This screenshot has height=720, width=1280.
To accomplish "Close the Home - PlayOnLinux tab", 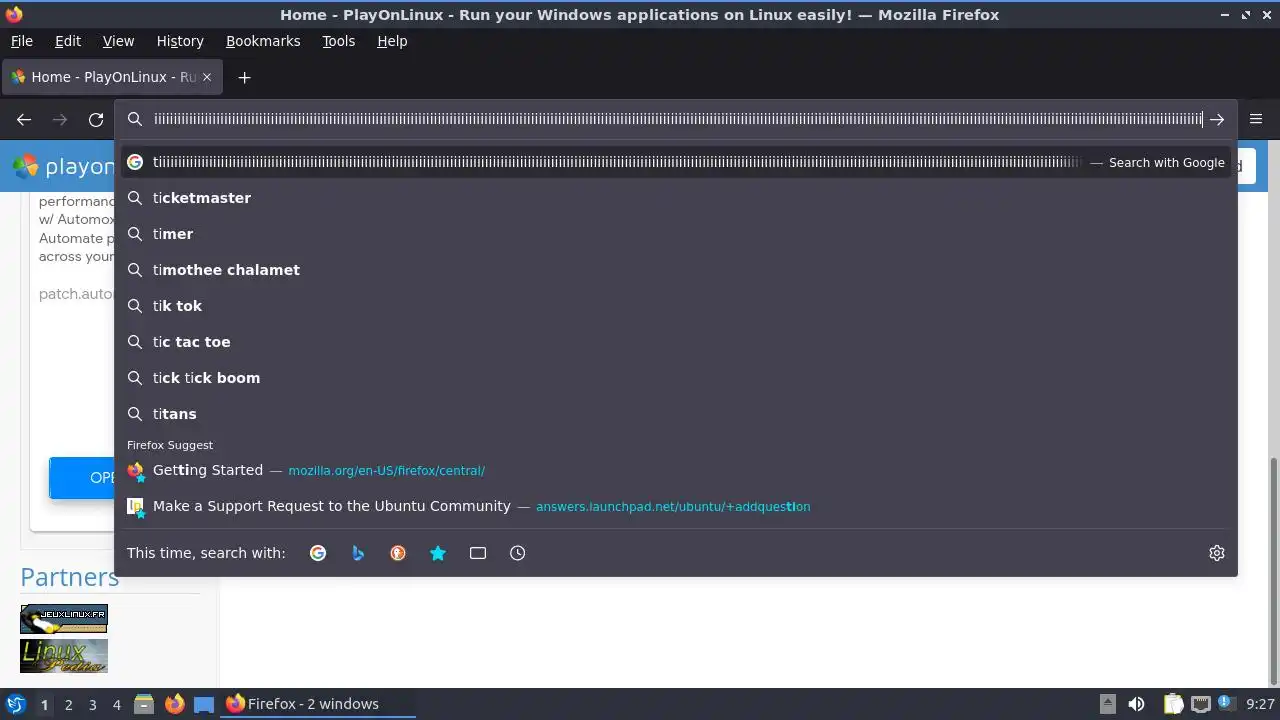I will 207,77.
